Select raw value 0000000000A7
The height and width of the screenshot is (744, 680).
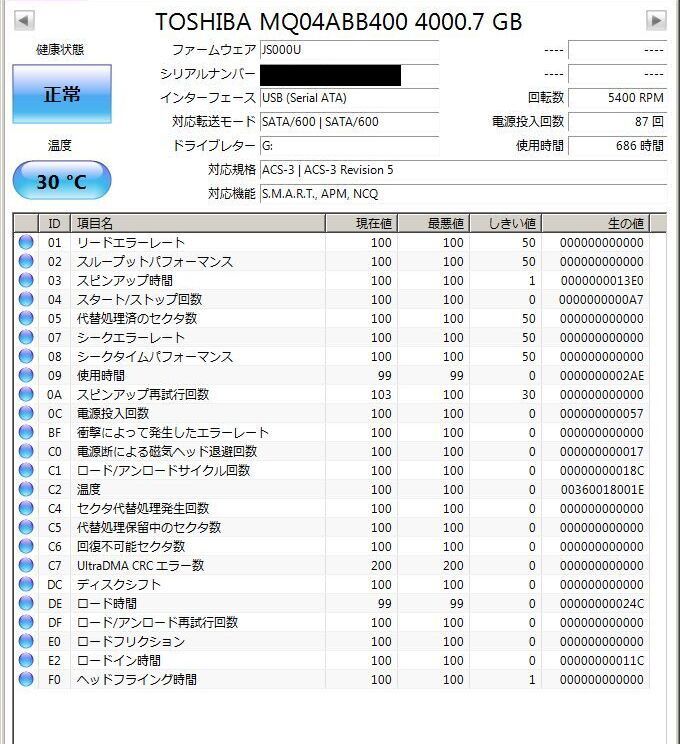601,300
